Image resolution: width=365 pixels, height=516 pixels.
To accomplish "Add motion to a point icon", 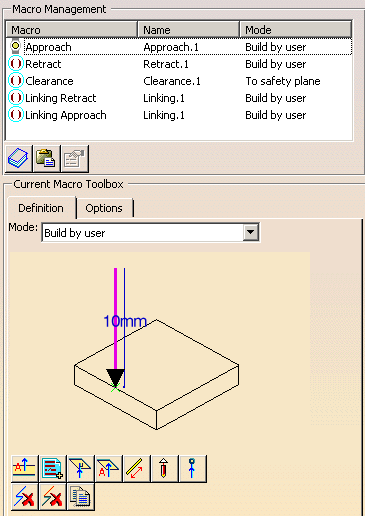I will [193, 468].
